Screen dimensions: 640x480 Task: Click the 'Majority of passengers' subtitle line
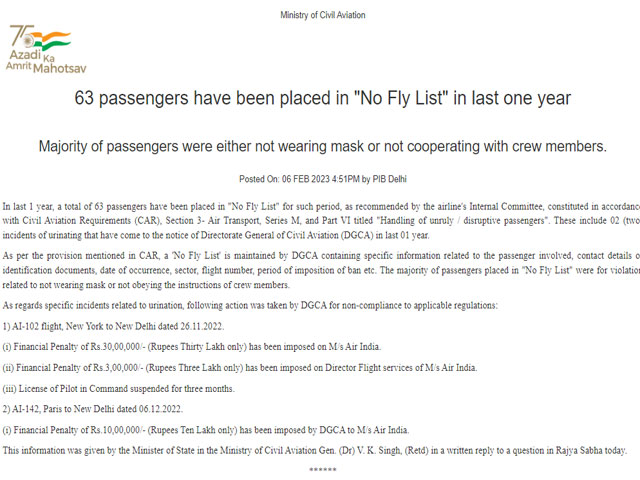coord(322,146)
